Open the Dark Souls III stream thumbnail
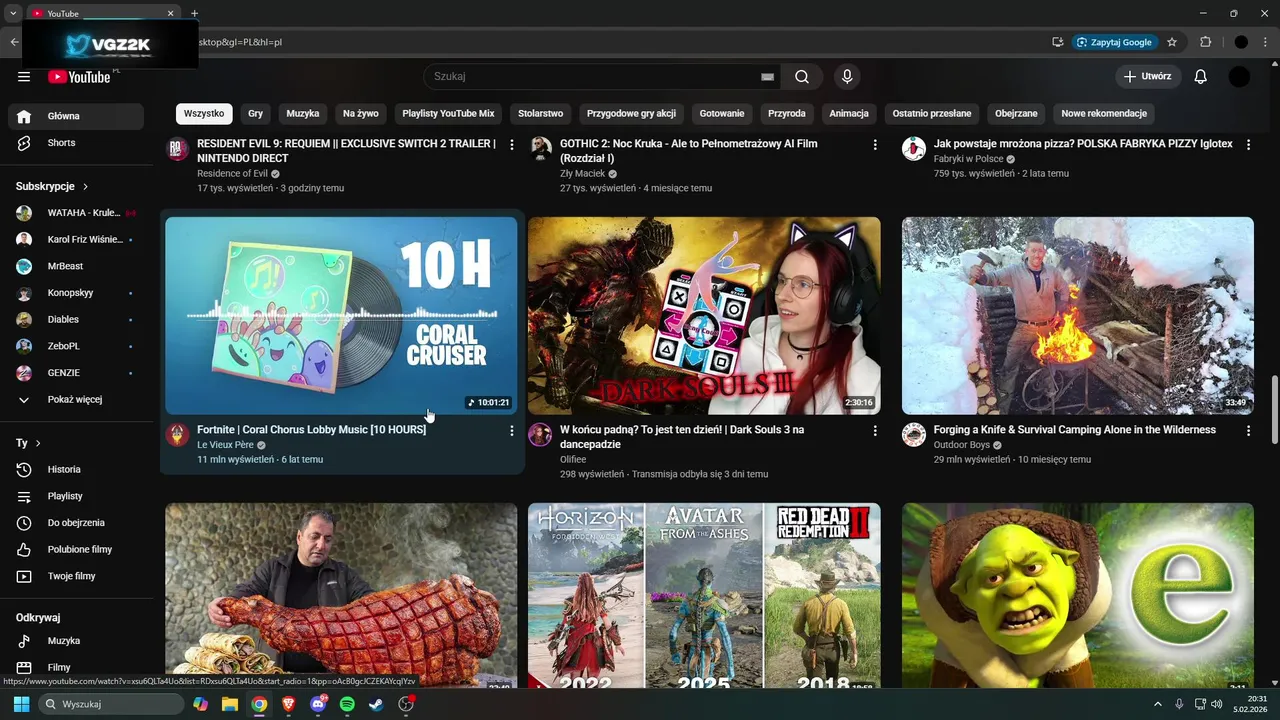 (x=704, y=316)
